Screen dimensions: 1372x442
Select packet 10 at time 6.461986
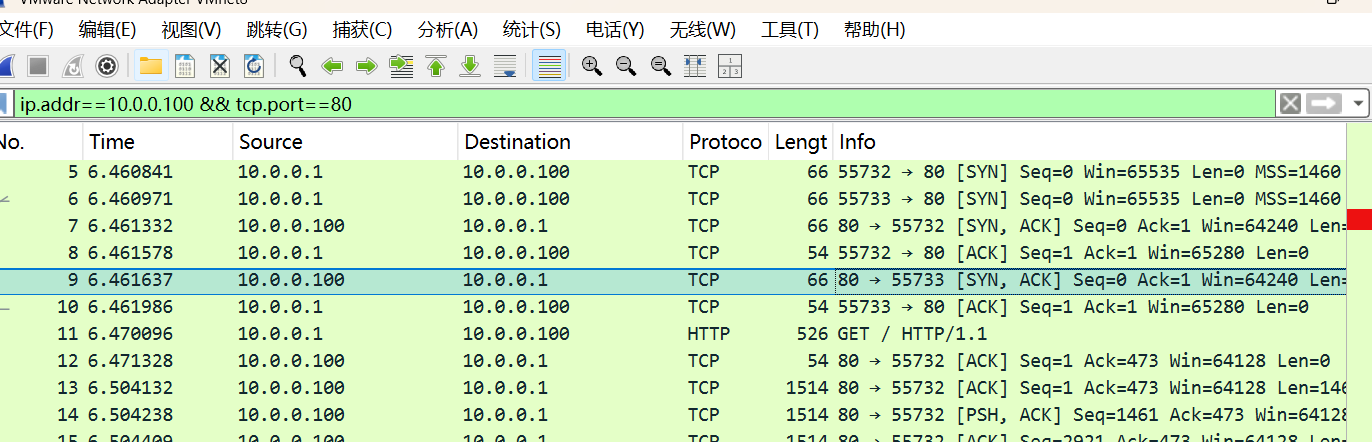(x=672, y=307)
